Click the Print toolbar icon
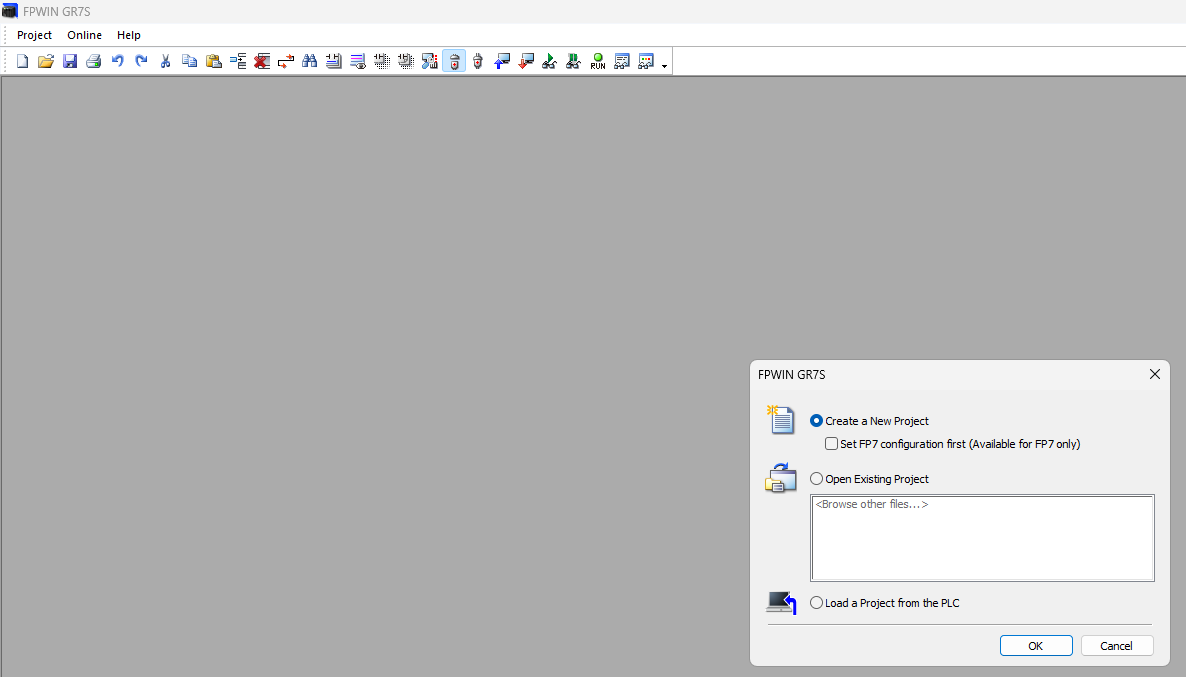The width and height of the screenshot is (1186, 677). click(94, 61)
